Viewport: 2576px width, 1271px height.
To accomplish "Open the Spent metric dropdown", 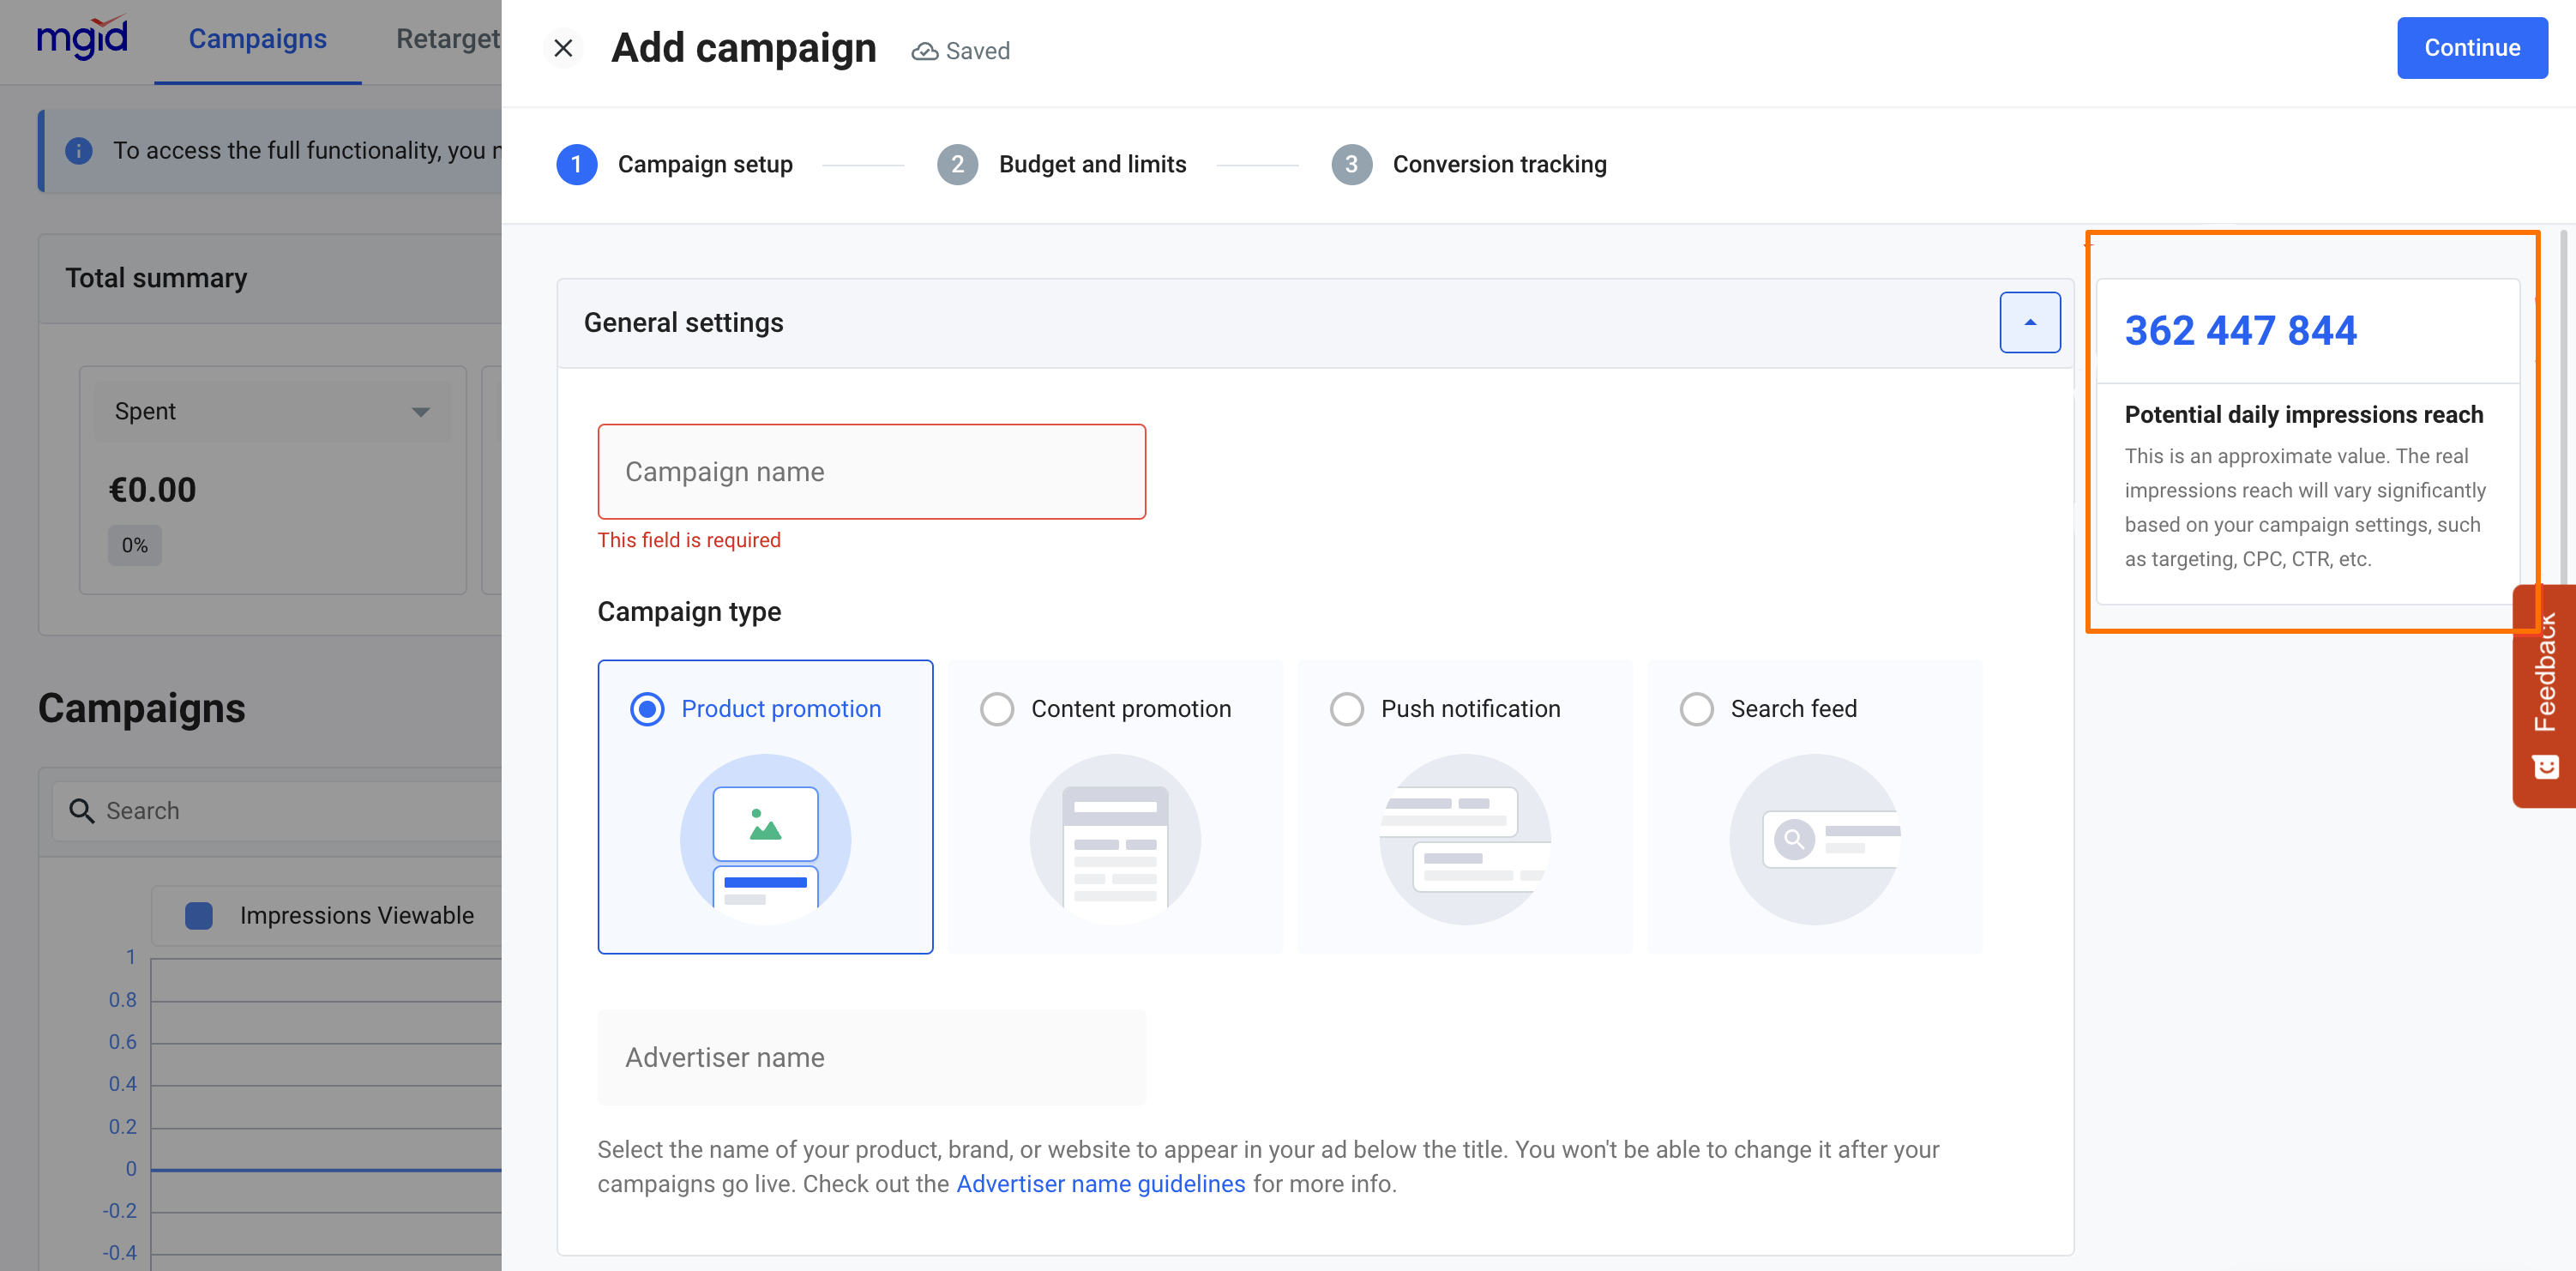I will [x=272, y=411].
